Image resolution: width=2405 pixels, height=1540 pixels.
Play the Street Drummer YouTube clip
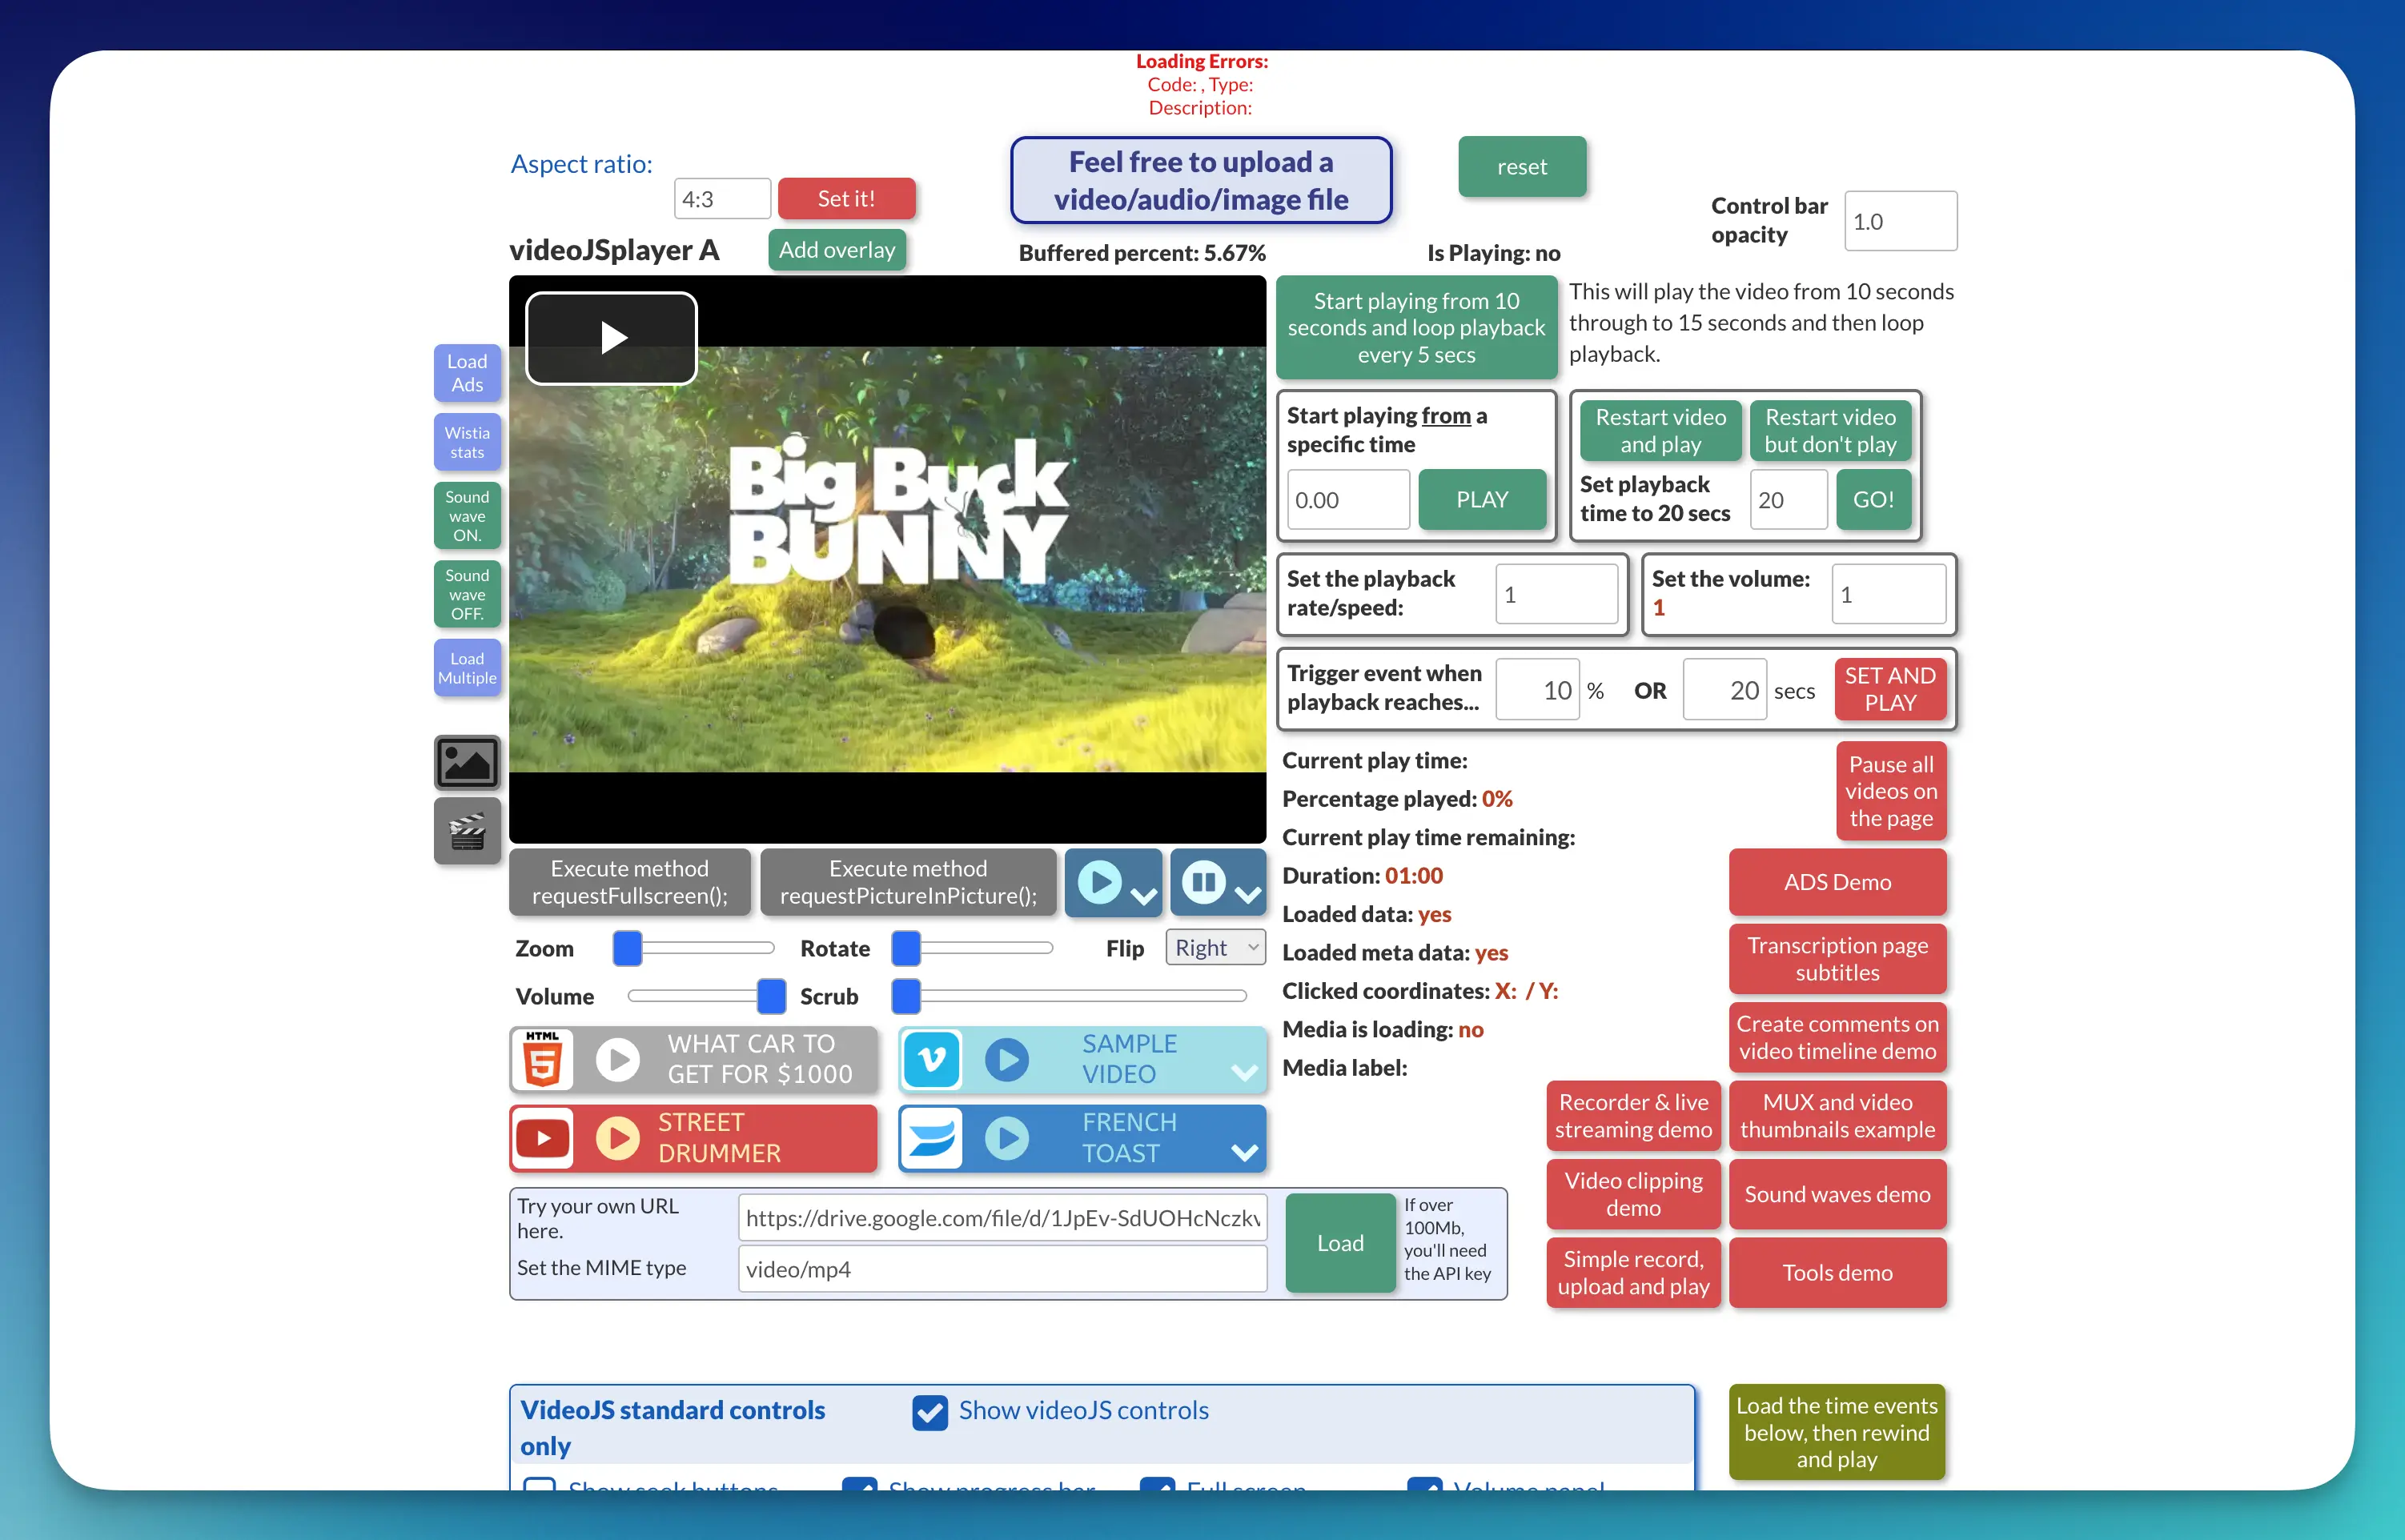(x=618, y=1138)
